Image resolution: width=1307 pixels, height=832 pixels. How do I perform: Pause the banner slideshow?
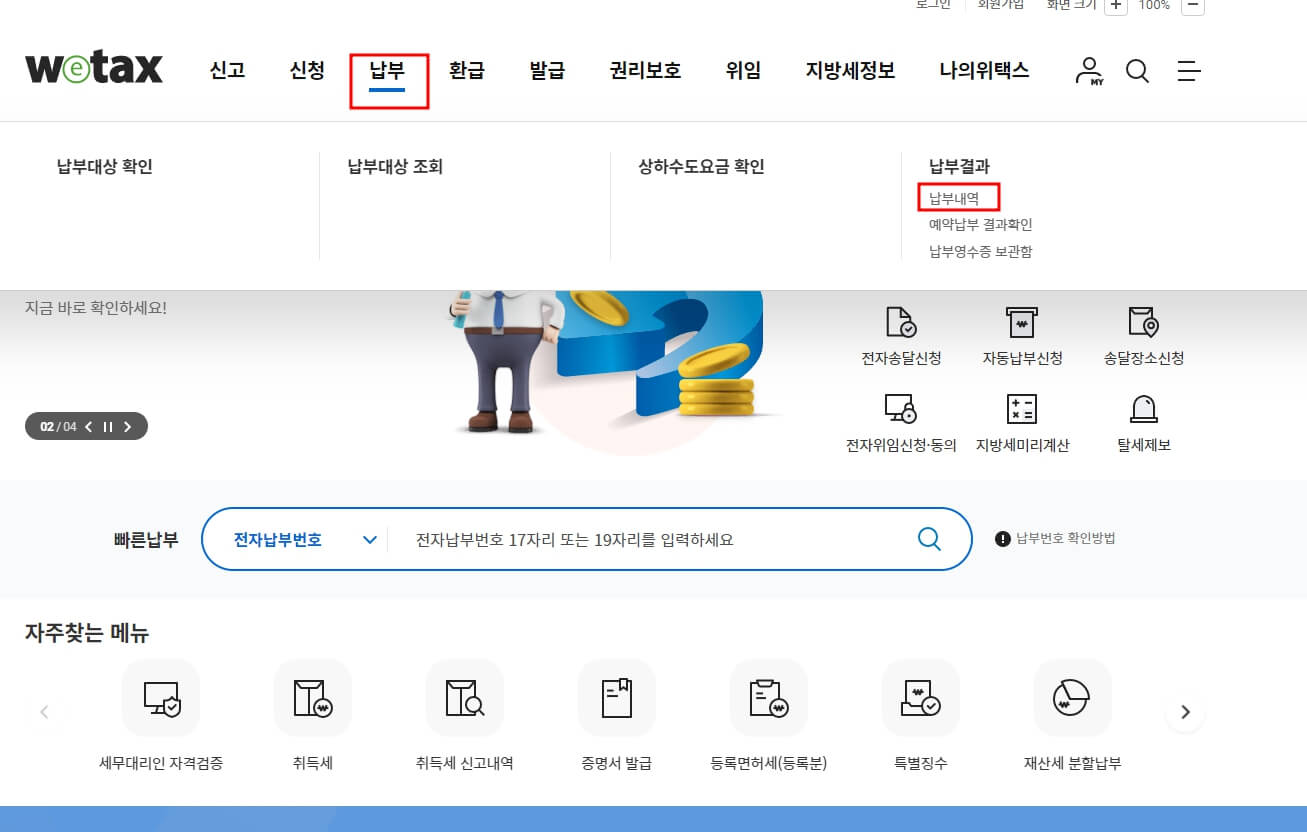point(108,425)
